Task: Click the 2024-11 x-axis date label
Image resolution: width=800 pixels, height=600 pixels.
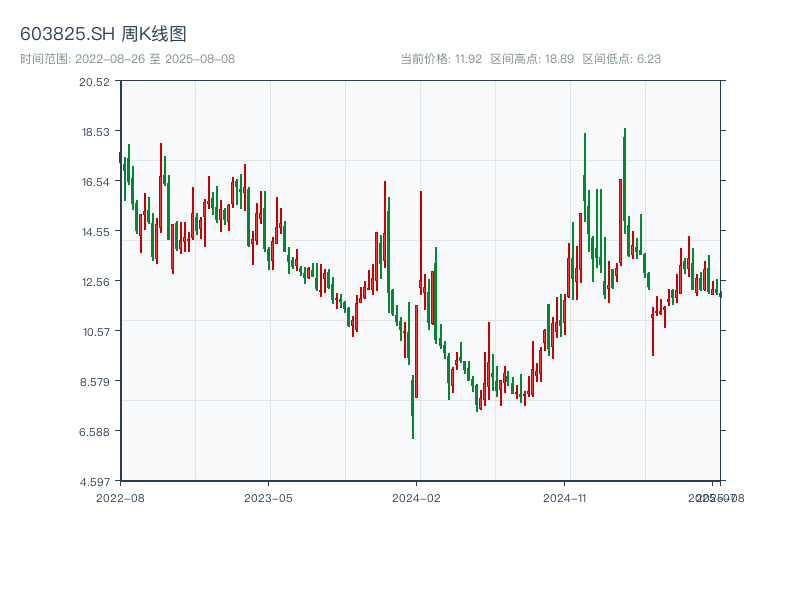Action: tap(565, 497)
